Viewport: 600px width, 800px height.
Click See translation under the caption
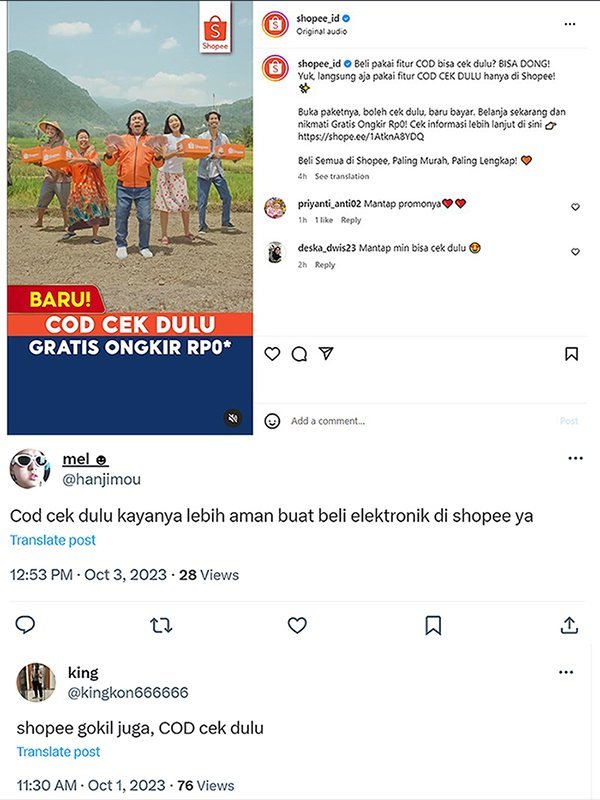pos(342,177)
